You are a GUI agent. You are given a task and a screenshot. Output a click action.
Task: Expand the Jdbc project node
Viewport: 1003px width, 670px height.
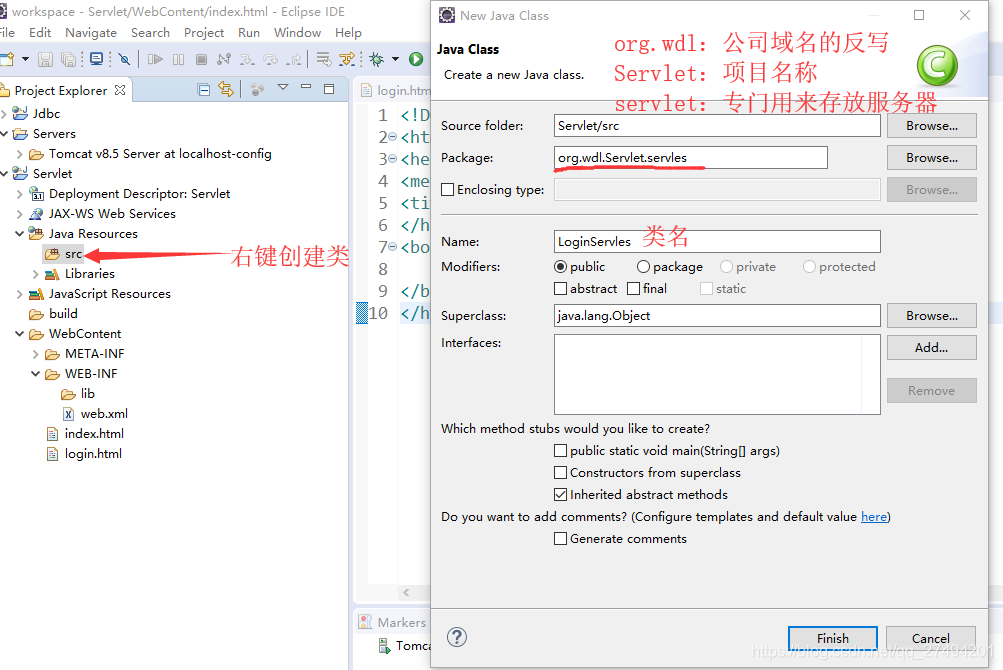pos(4,114)
